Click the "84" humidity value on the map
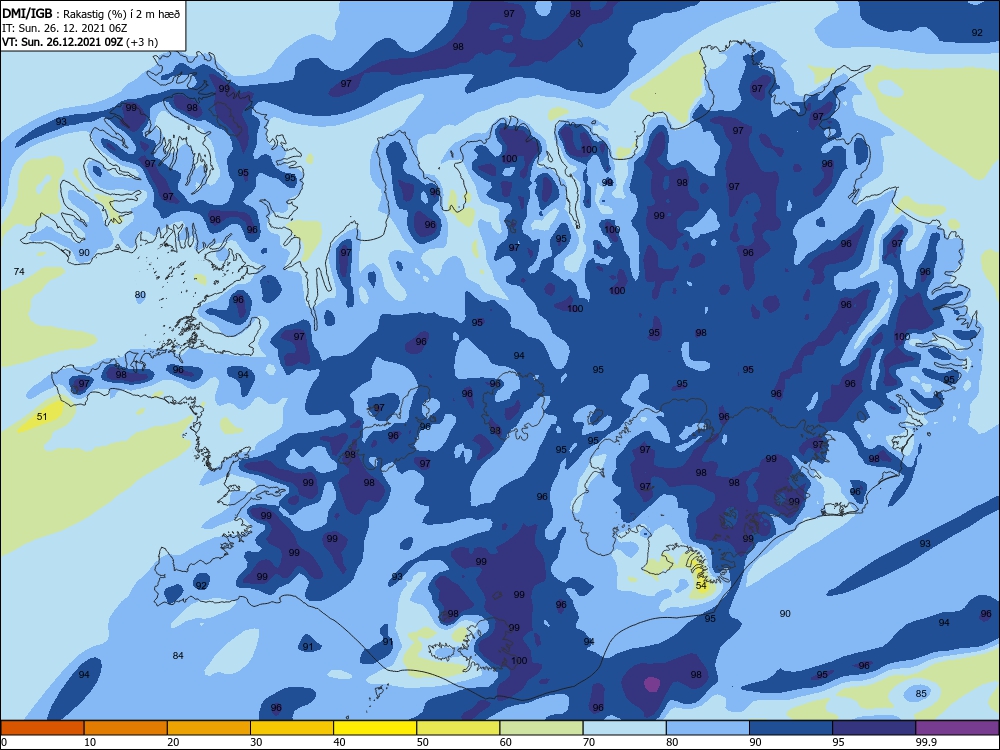 pos(178,656)
